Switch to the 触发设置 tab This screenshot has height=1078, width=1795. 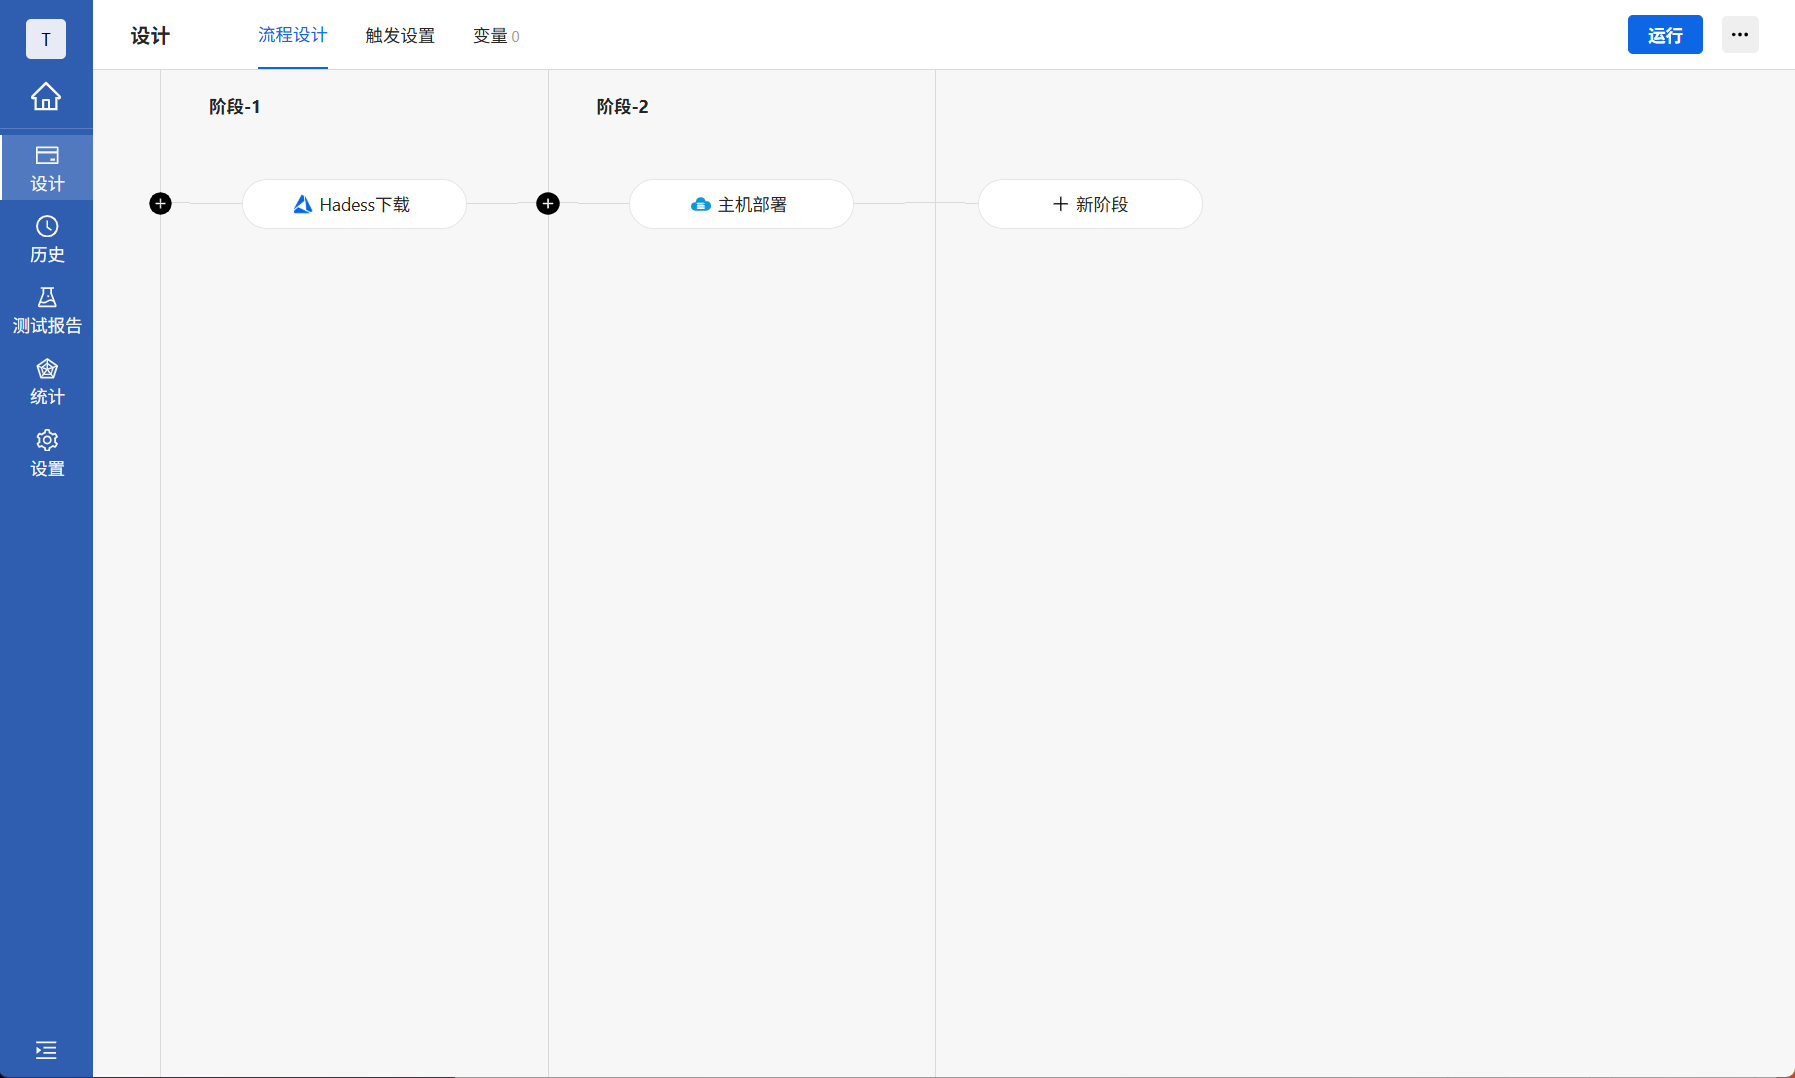tap(399, 35)
